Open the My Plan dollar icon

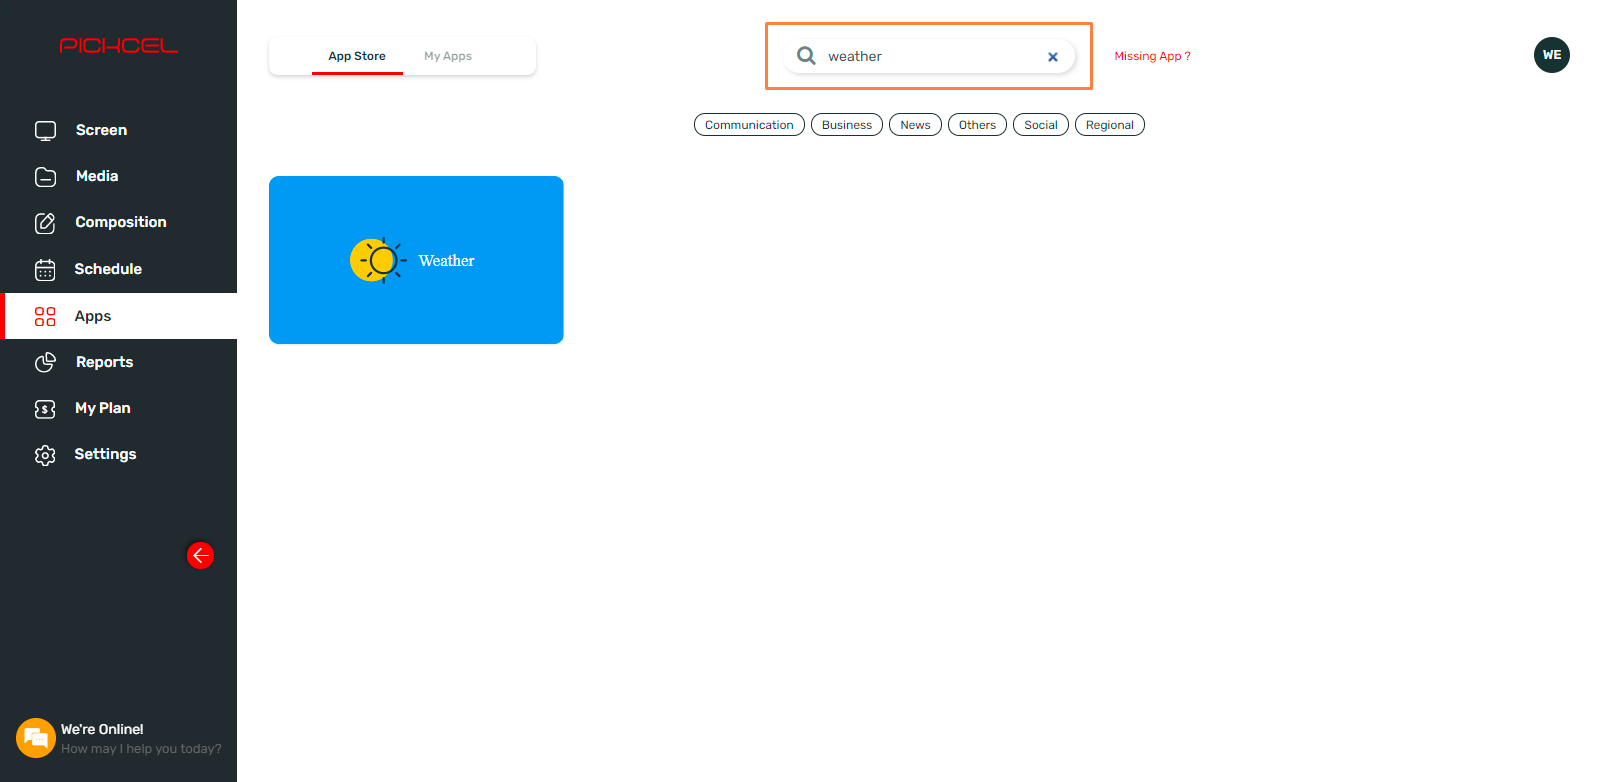[x=45, y=409]
